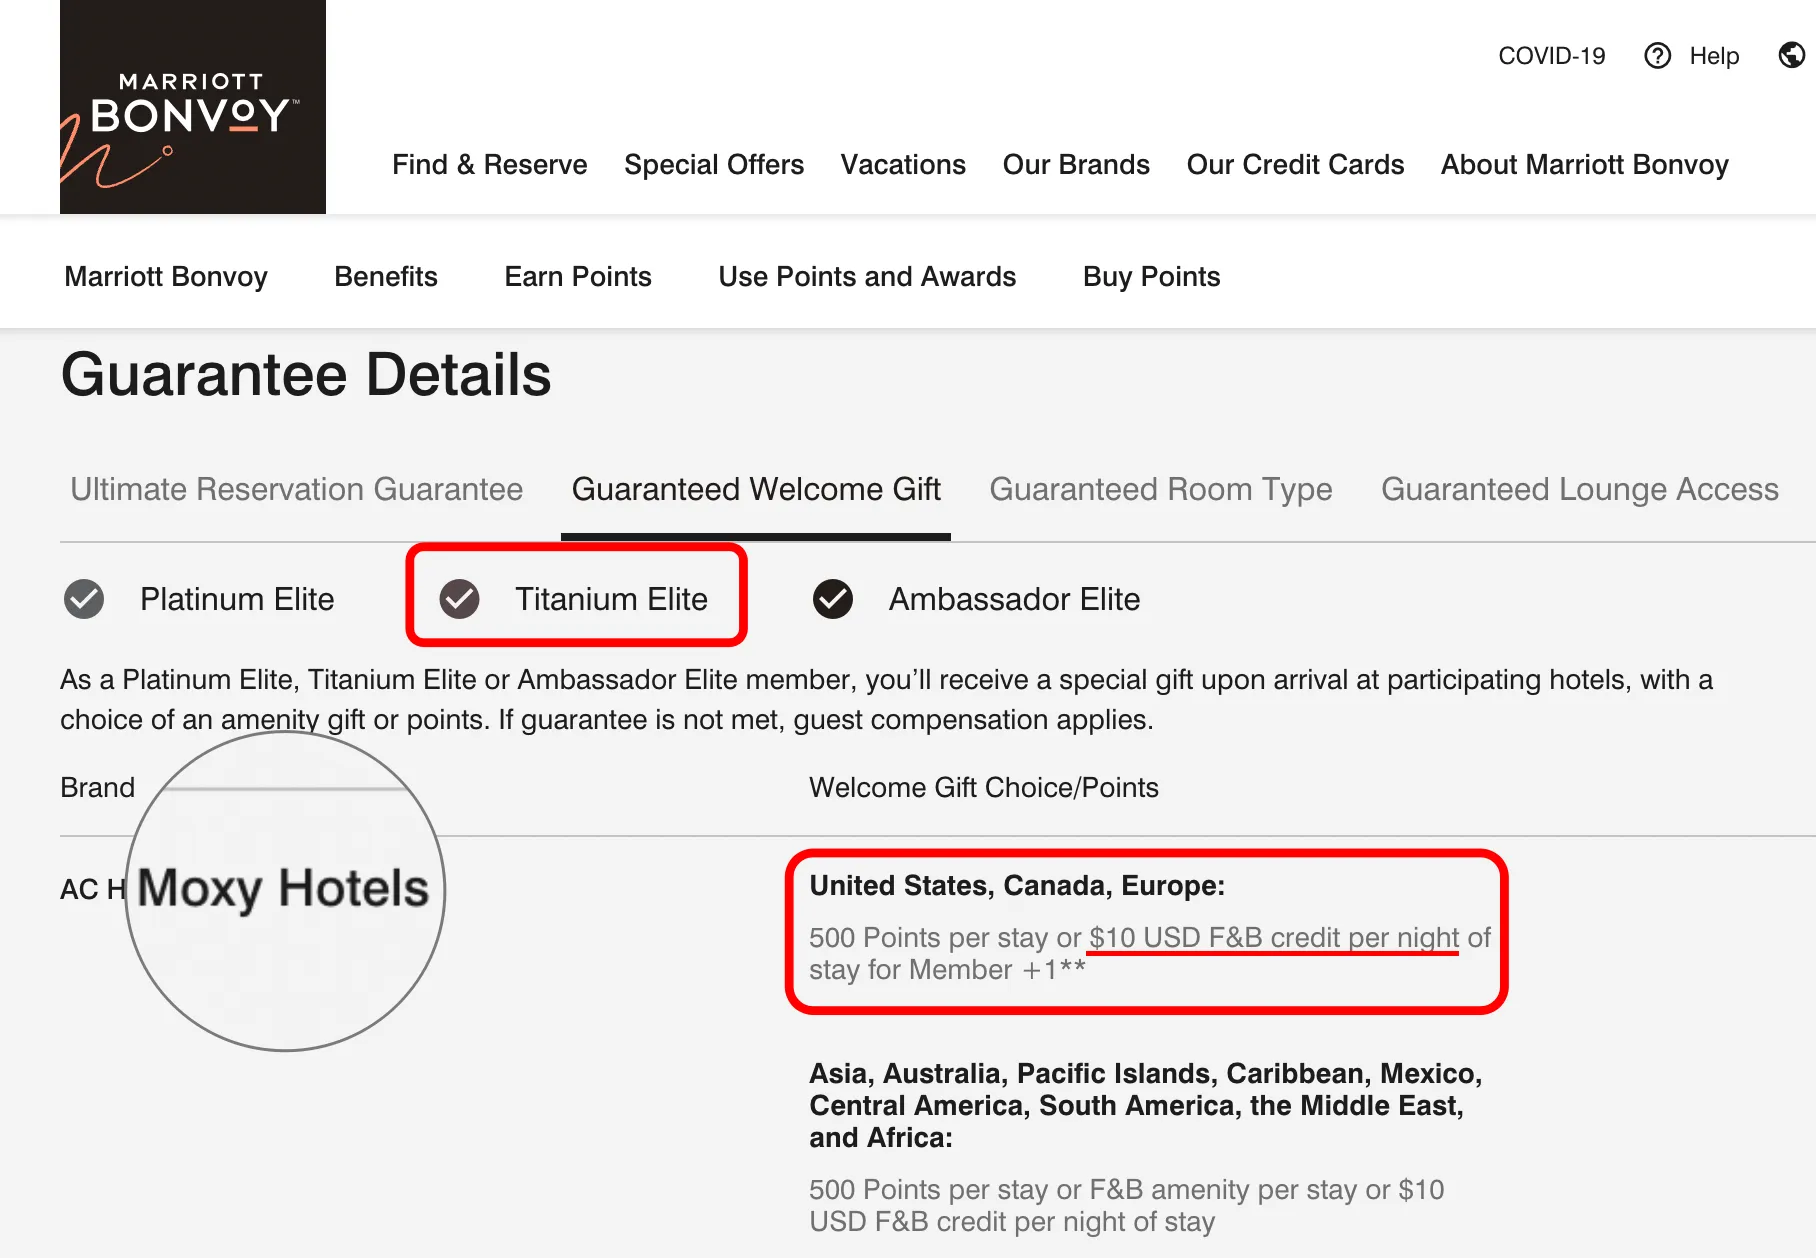Image resolution: width=1816 pixels, height=1258 pixels.
Task: Click the paragraph beginning As a Platinum Elite
Action: pos(886,700)
